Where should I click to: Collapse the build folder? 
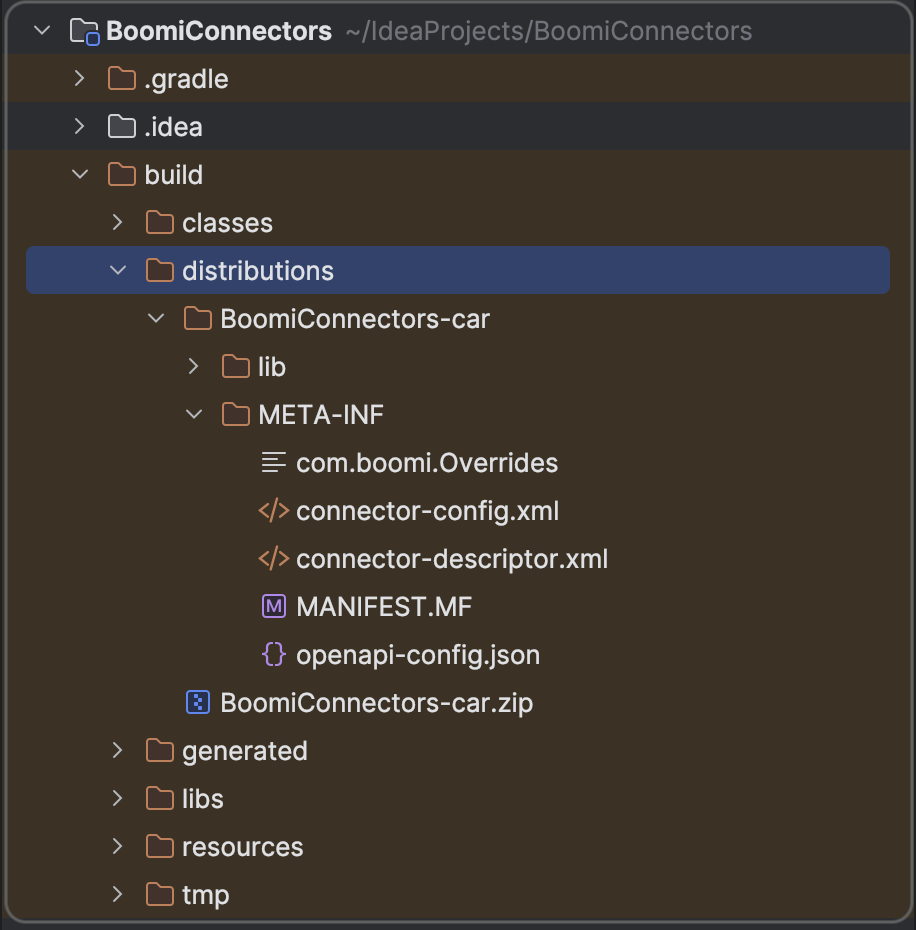(x=79, y=174)
